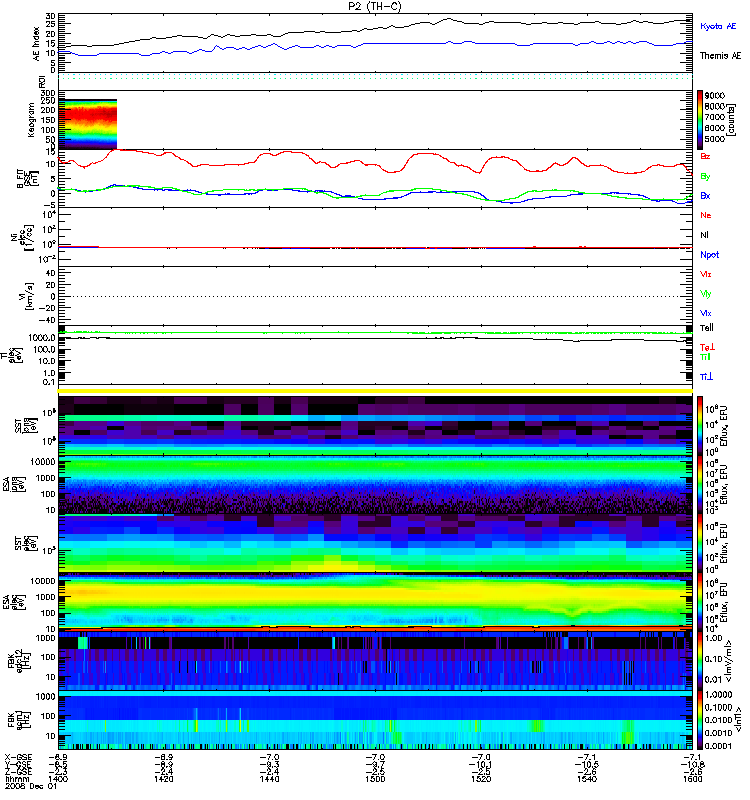Image resolution: width=750 pixels, height=800 pixels.
Task: Click the 1500 time axis label
Action: click(x=375, y=779)
